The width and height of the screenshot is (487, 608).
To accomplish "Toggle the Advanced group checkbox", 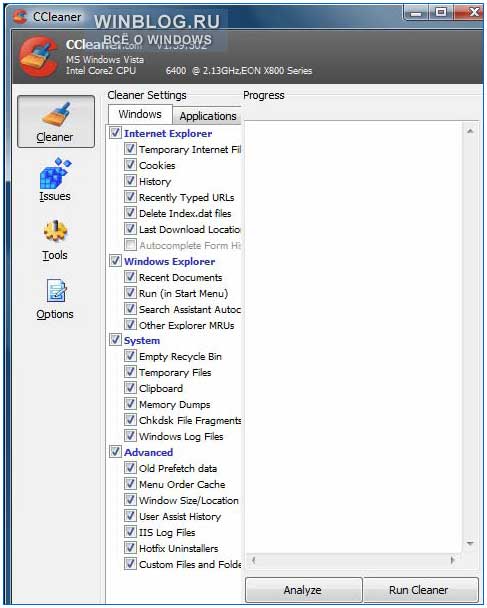I will [x=115, y=452].
